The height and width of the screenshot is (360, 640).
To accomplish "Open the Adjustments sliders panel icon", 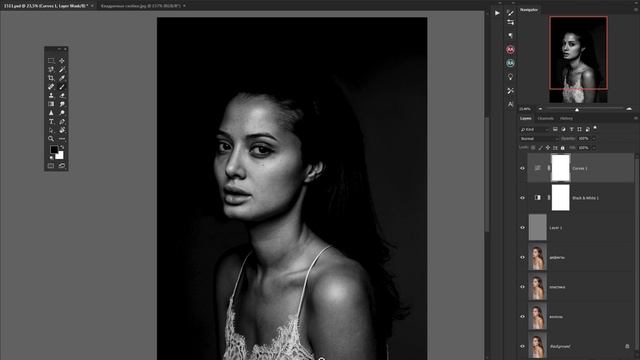I will tap(510, 22).
